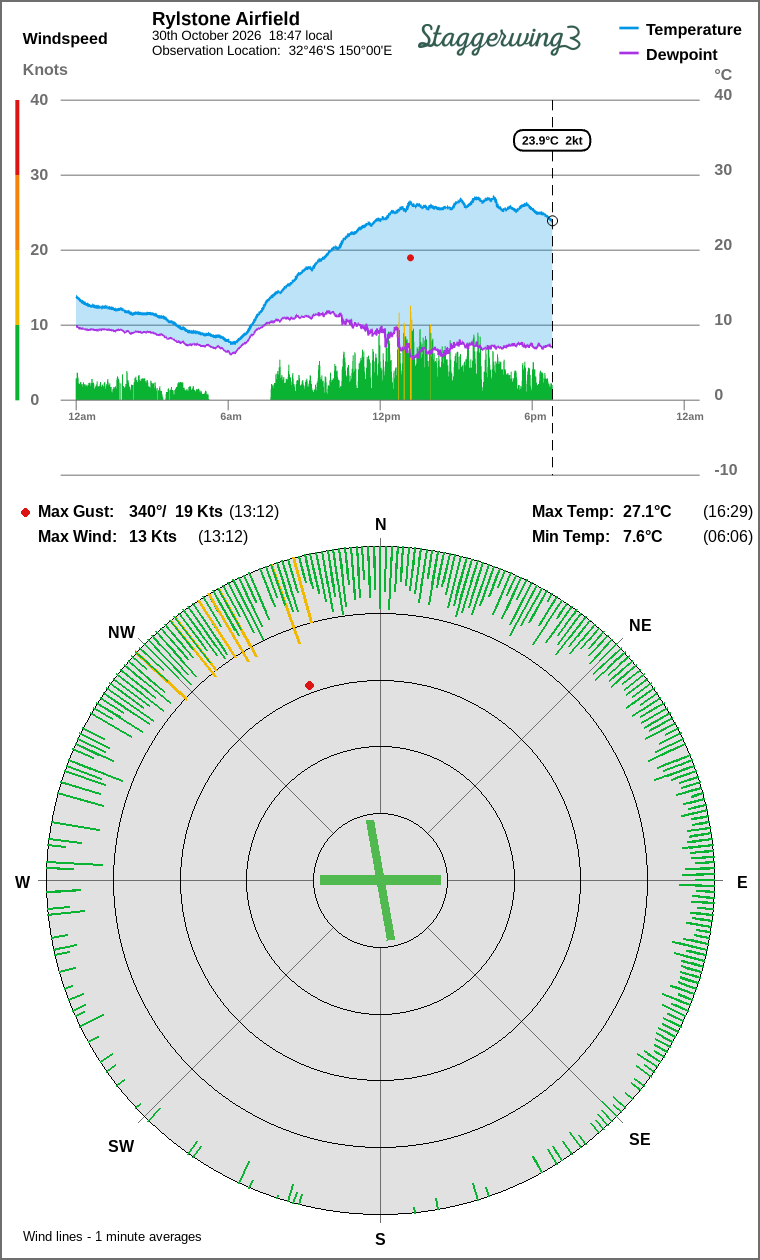Click the (06:06) min temp time
760x1260 pixels.
tap(728, 537)
